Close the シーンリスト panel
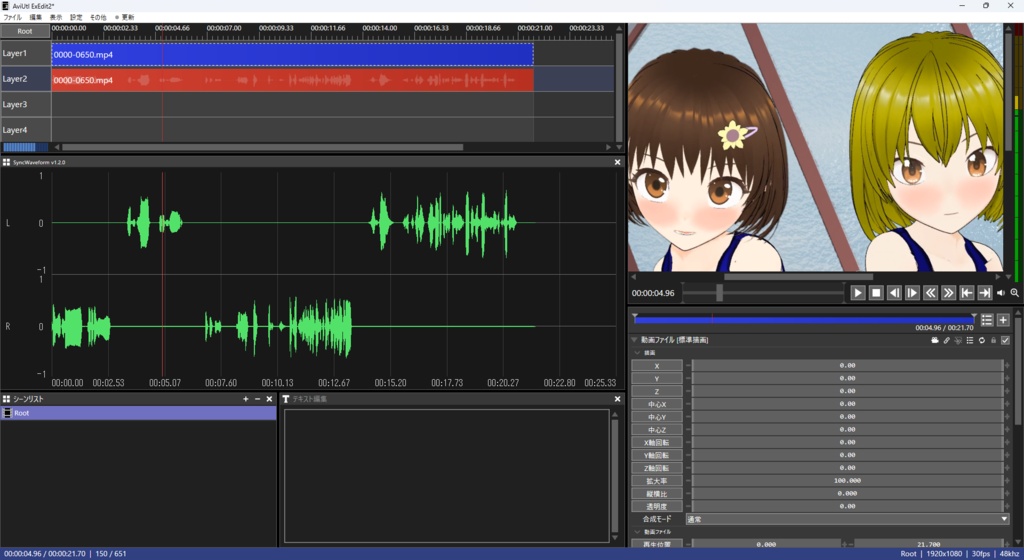1024x560 pixels. tap(269, 399)
